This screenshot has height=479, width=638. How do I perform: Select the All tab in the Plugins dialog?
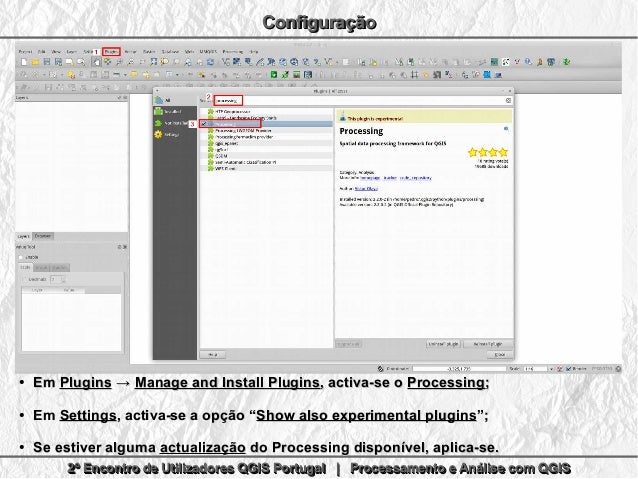175,100
